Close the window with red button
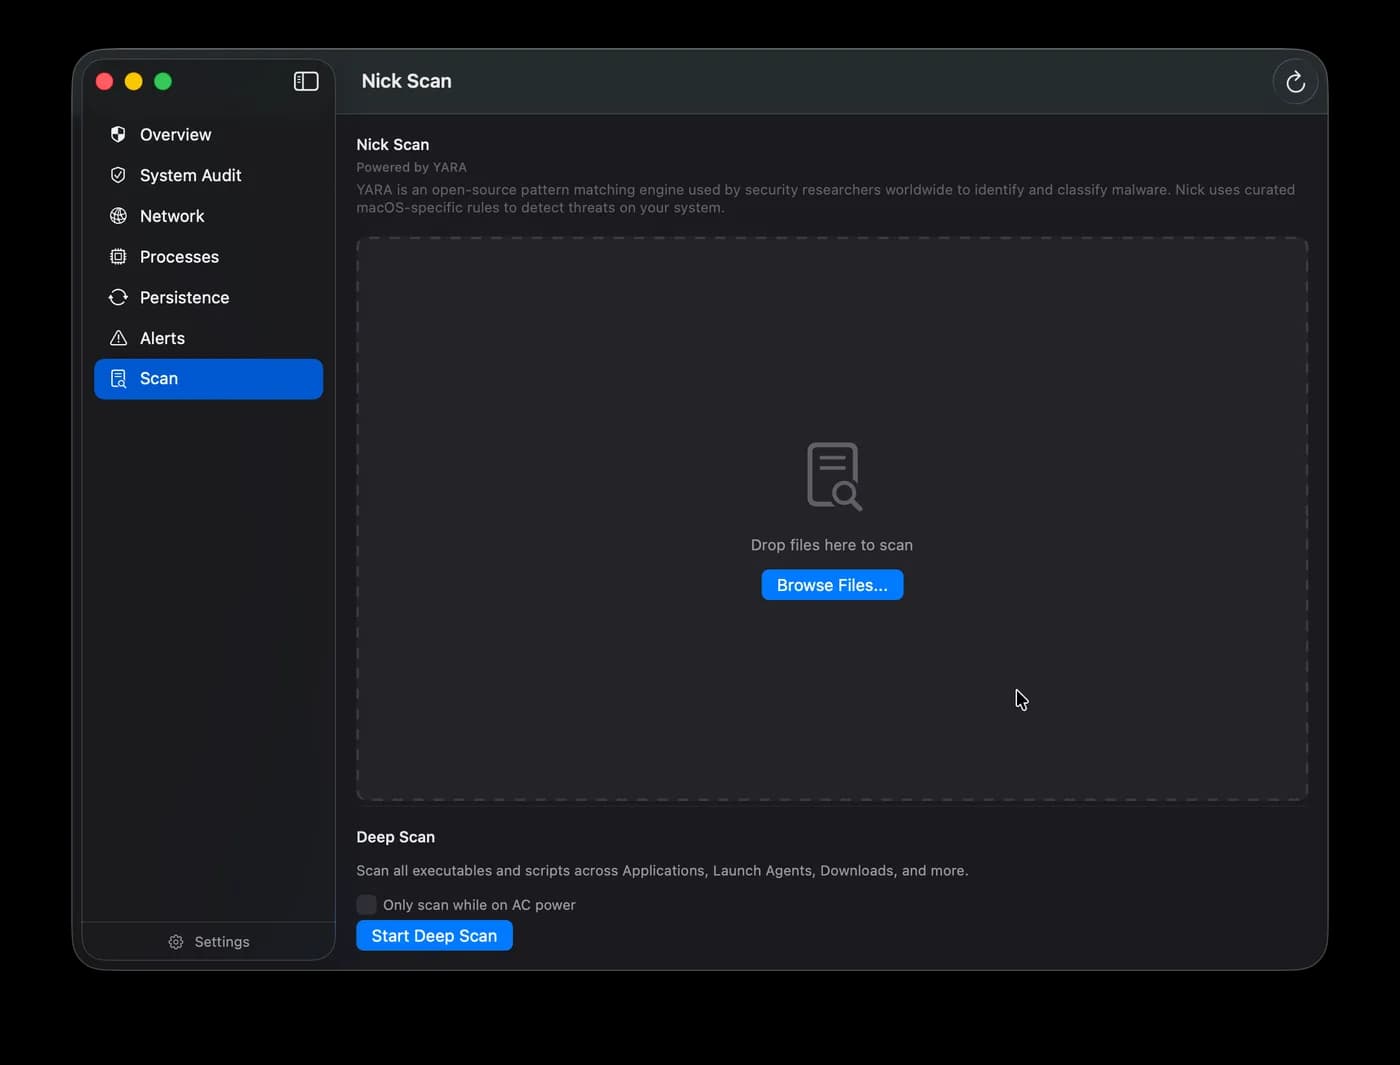Viewport: 1400px width, 1065px height. pos(104,81)
